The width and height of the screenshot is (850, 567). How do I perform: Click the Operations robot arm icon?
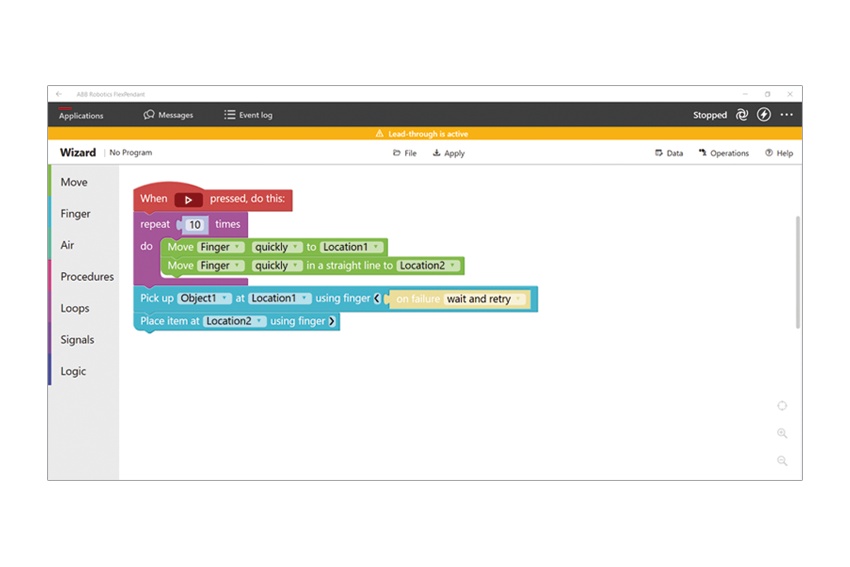tap(703, 153)
